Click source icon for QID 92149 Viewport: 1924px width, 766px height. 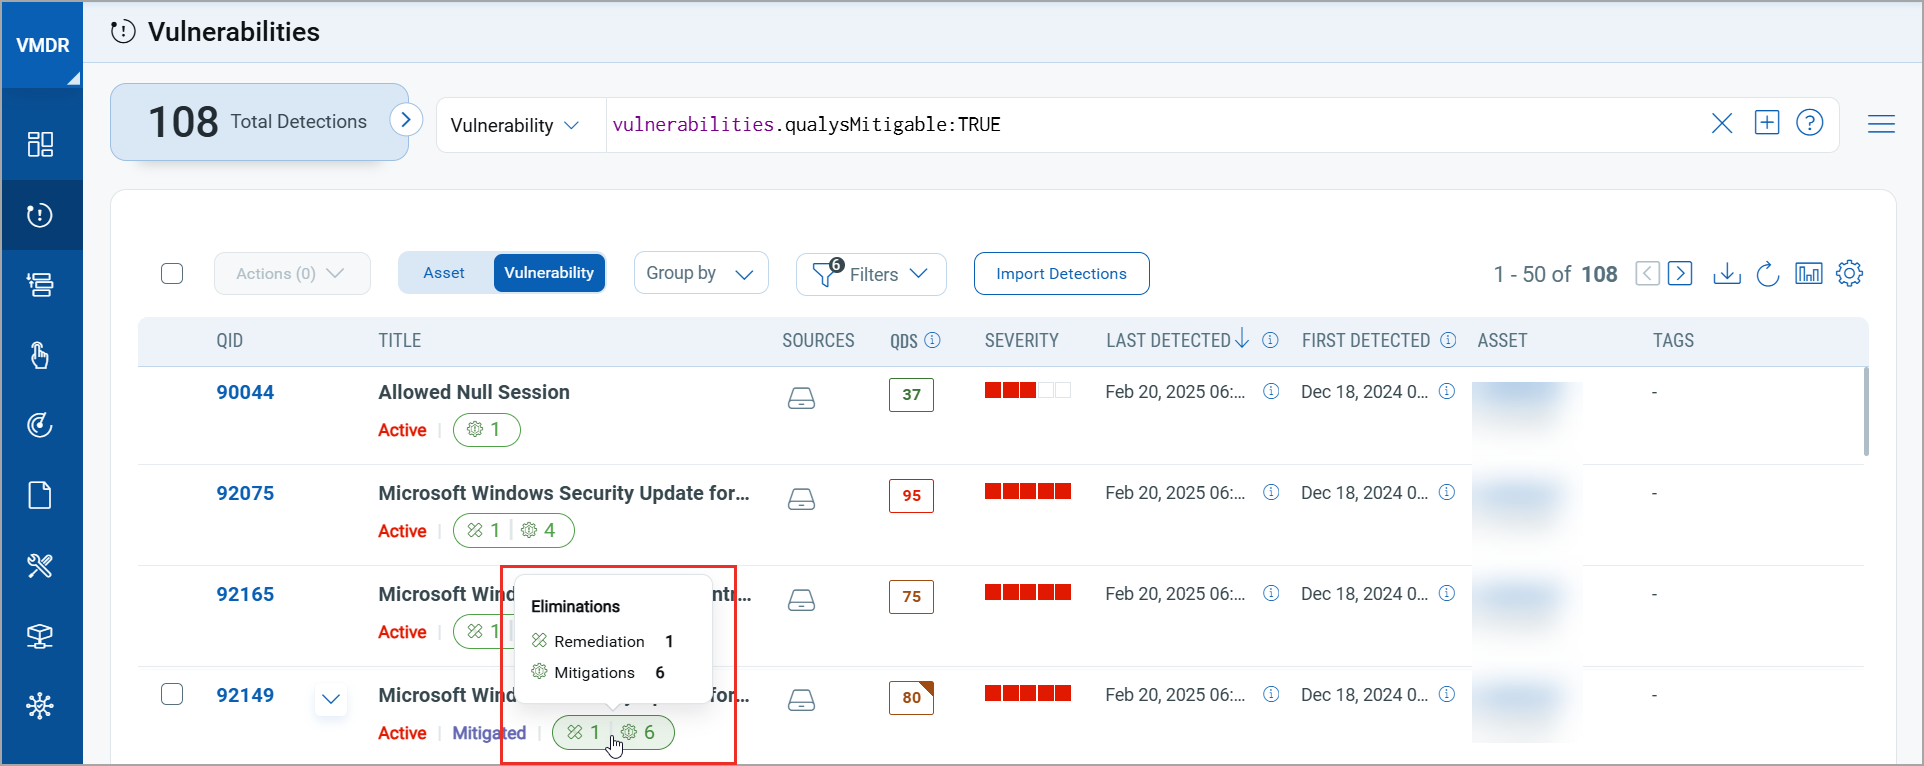click(x=801, y=701)
